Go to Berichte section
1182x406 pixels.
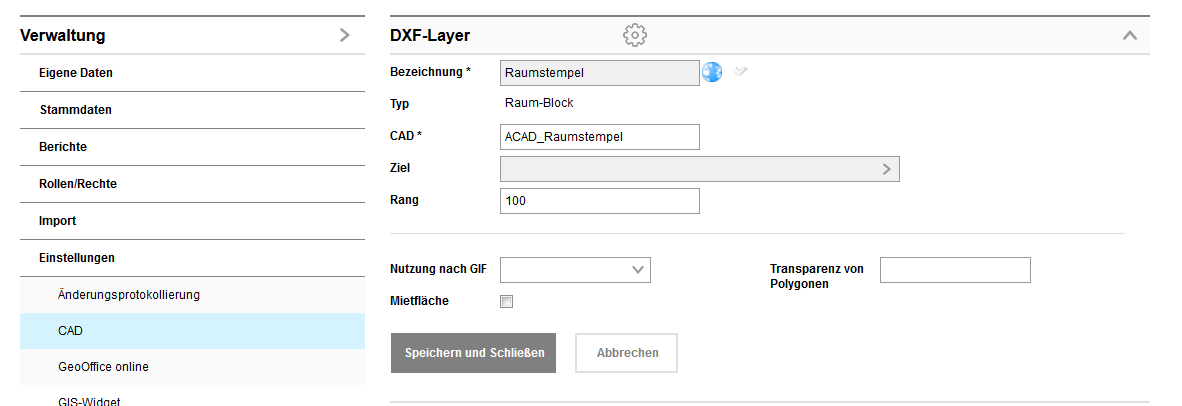click(x=63, y=147)
